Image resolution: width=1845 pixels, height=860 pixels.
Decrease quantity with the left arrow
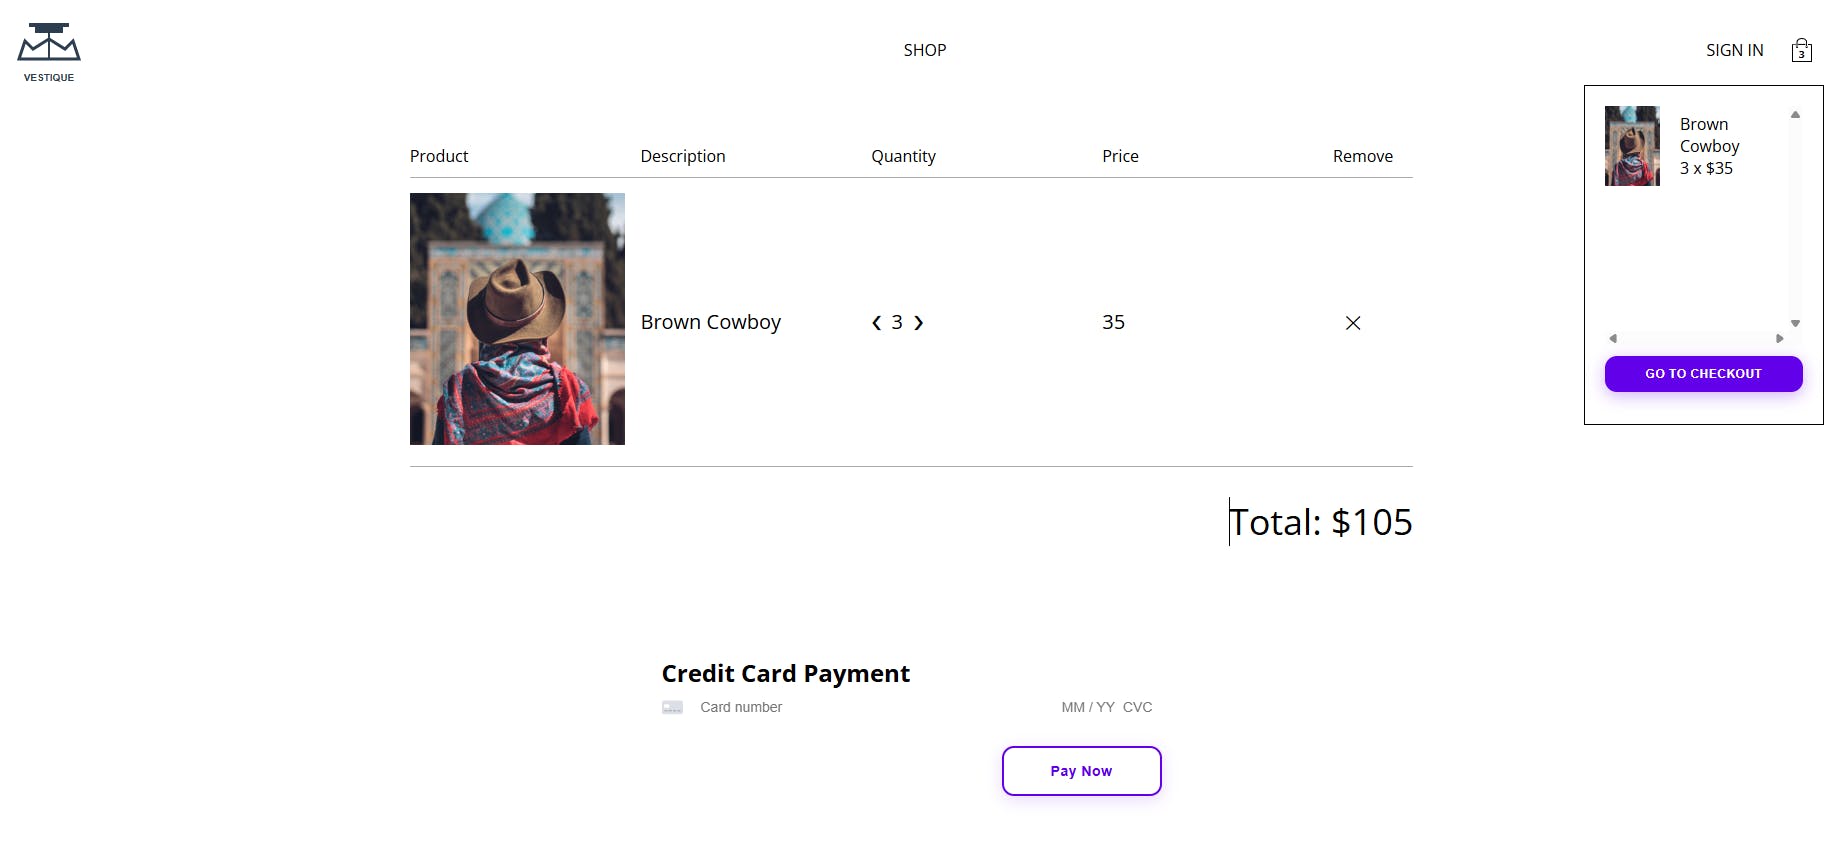click(x=877, y=323)
